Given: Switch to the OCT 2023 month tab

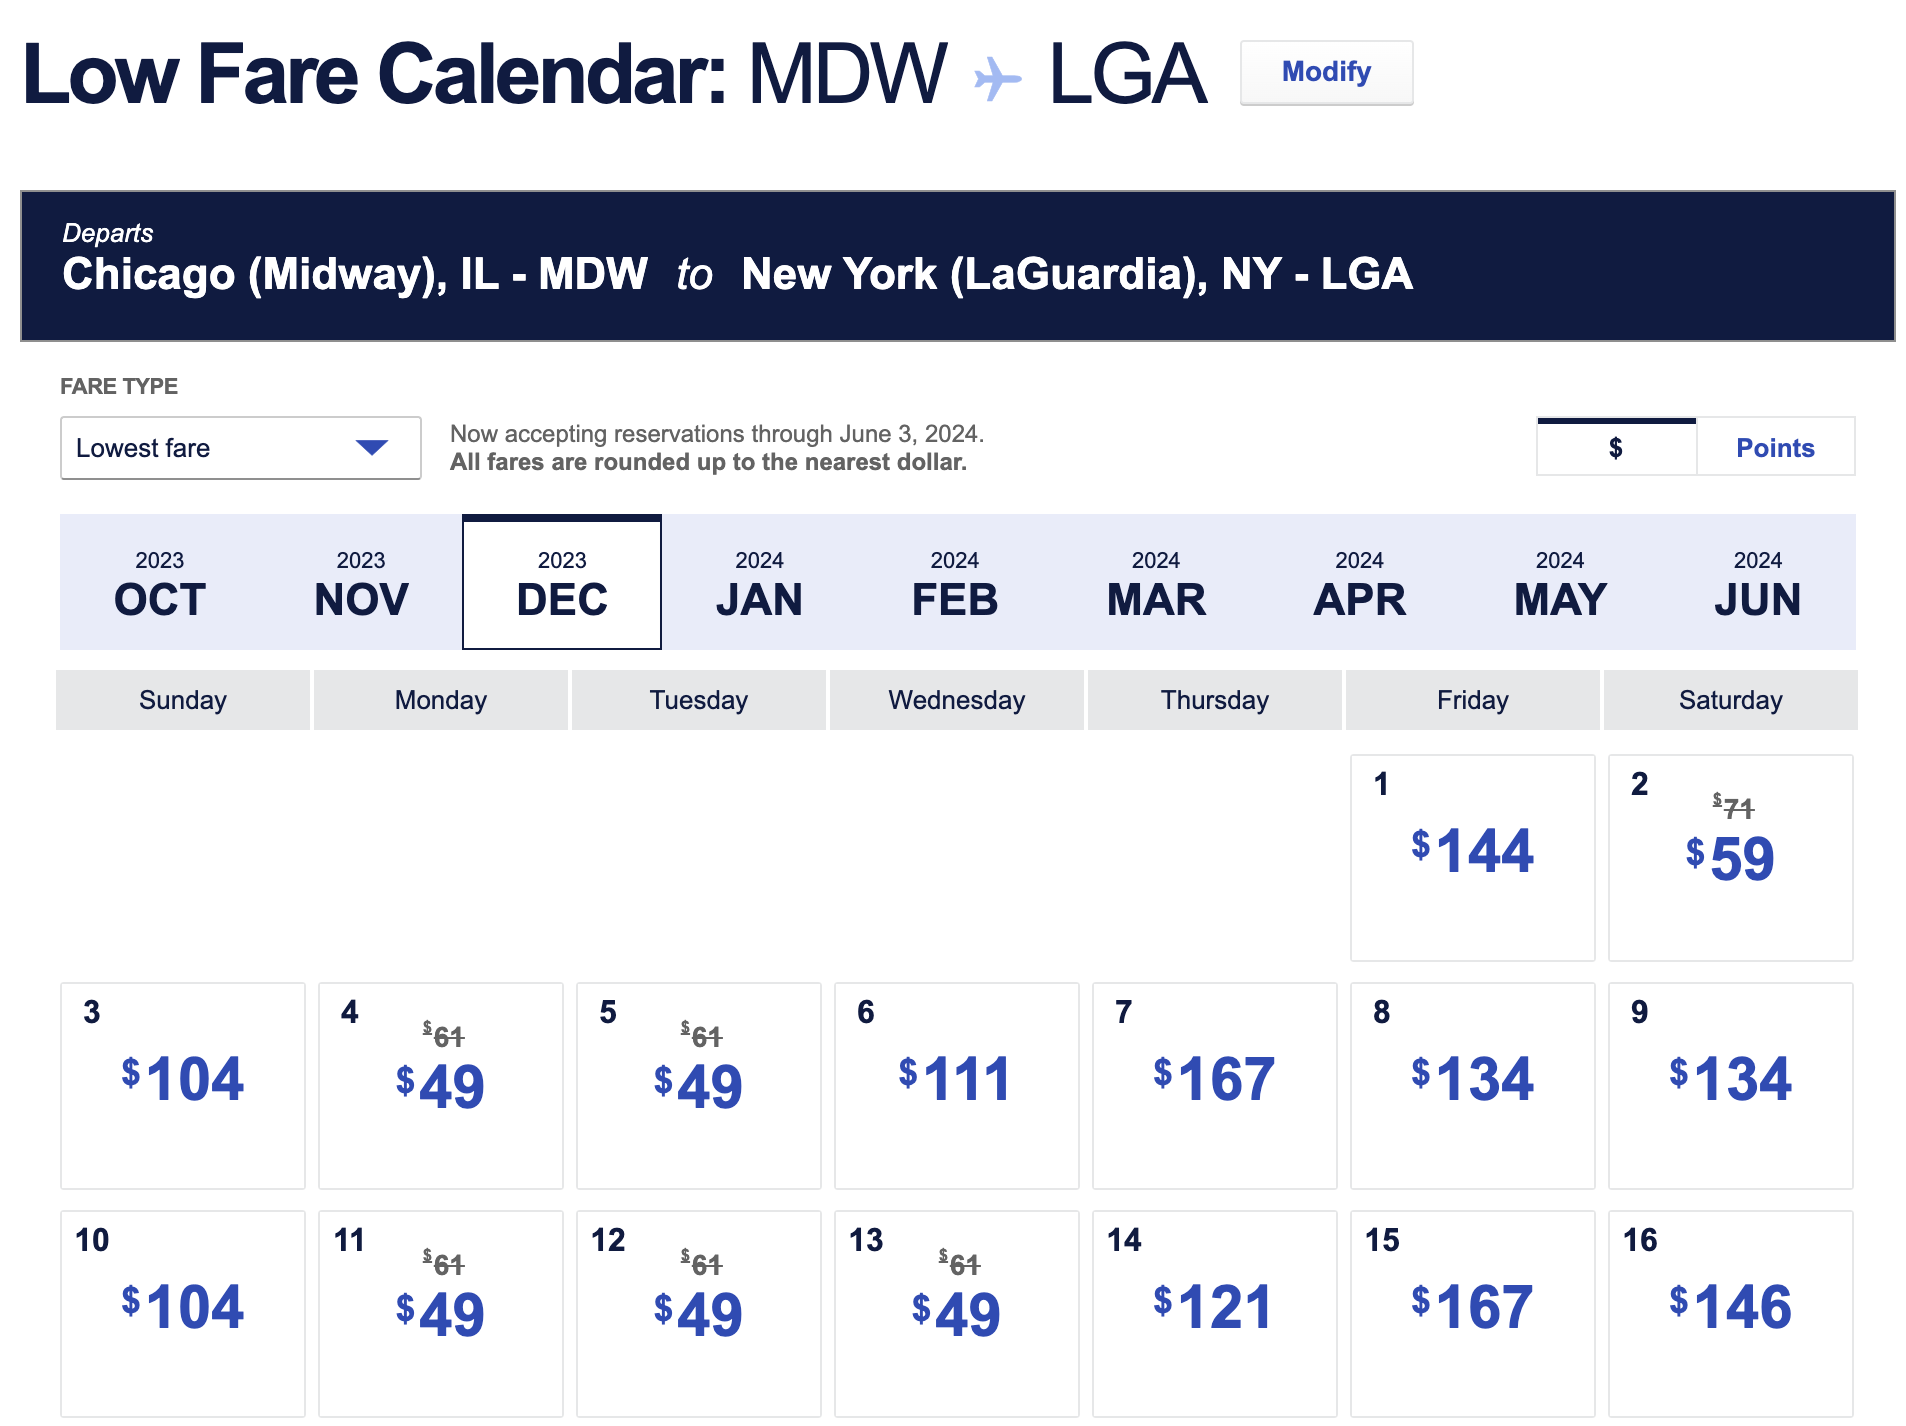Looking at the screenshot, I should click(x=160, y=583).
